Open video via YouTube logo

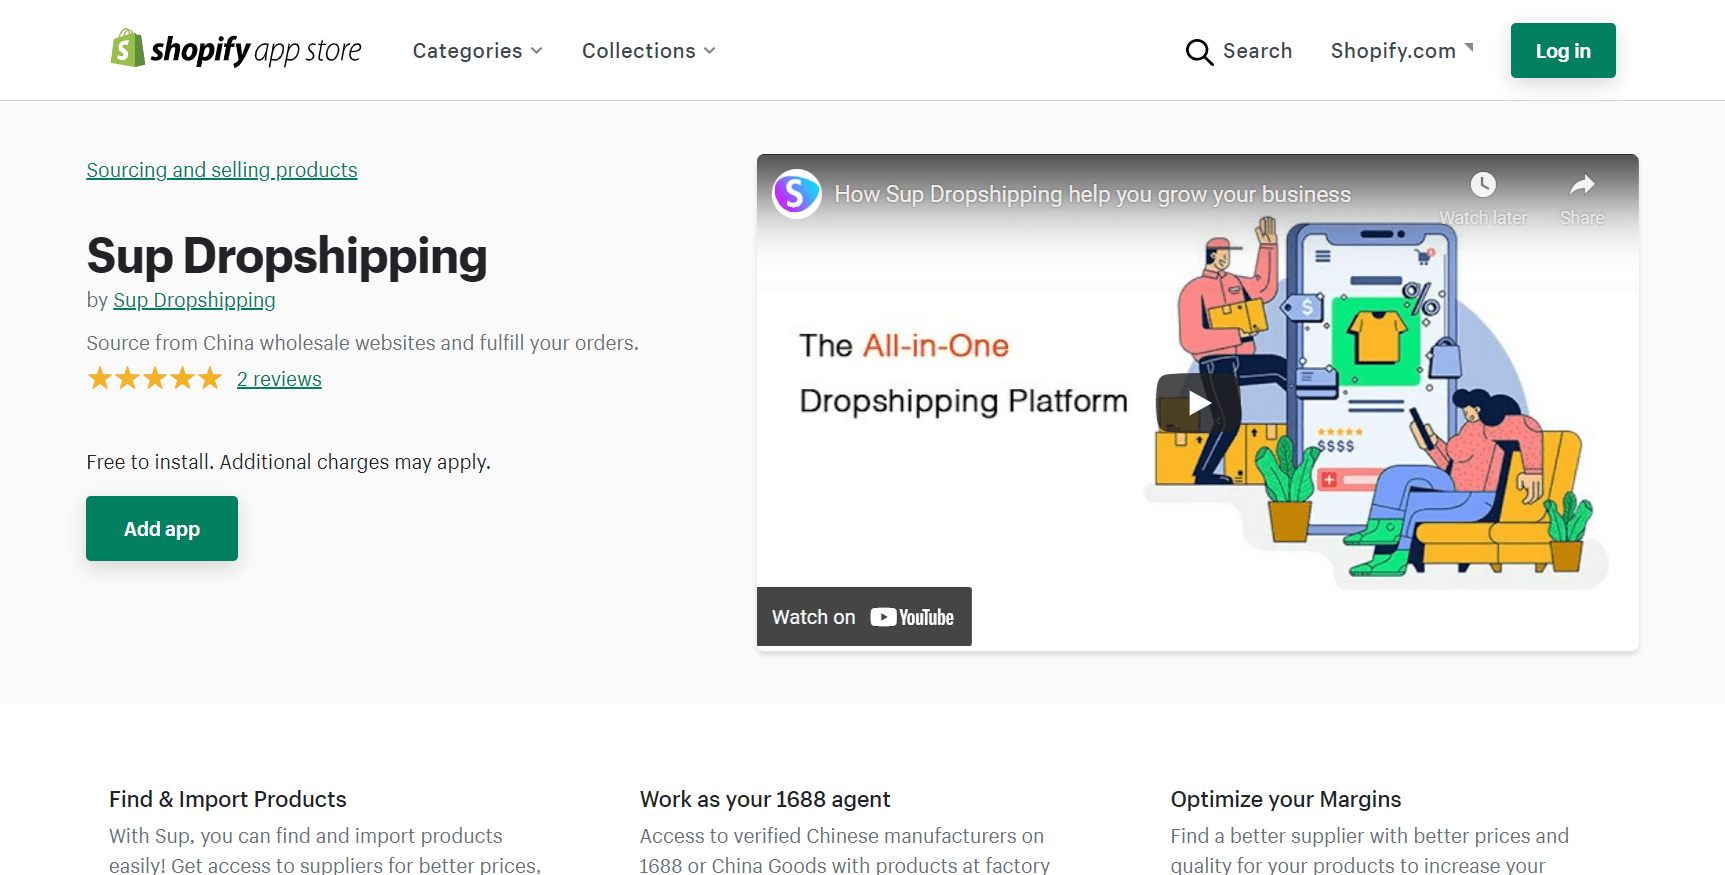(912, 617)
